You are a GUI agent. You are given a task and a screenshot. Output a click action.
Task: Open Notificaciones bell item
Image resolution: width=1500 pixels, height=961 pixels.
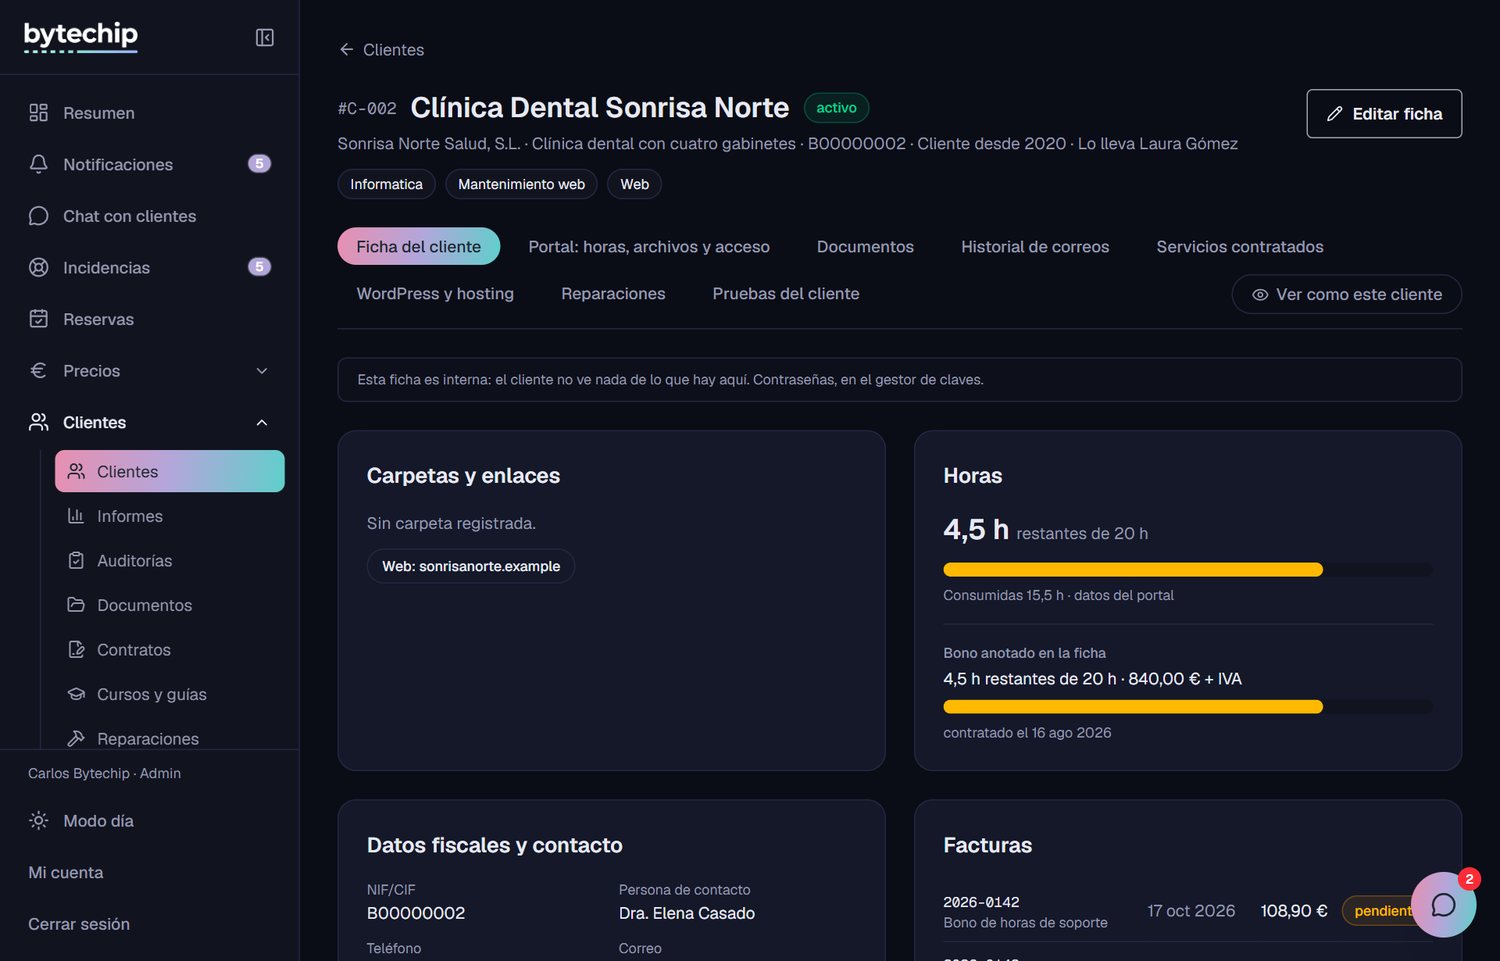pyautogui.click(x=150, y=164)
